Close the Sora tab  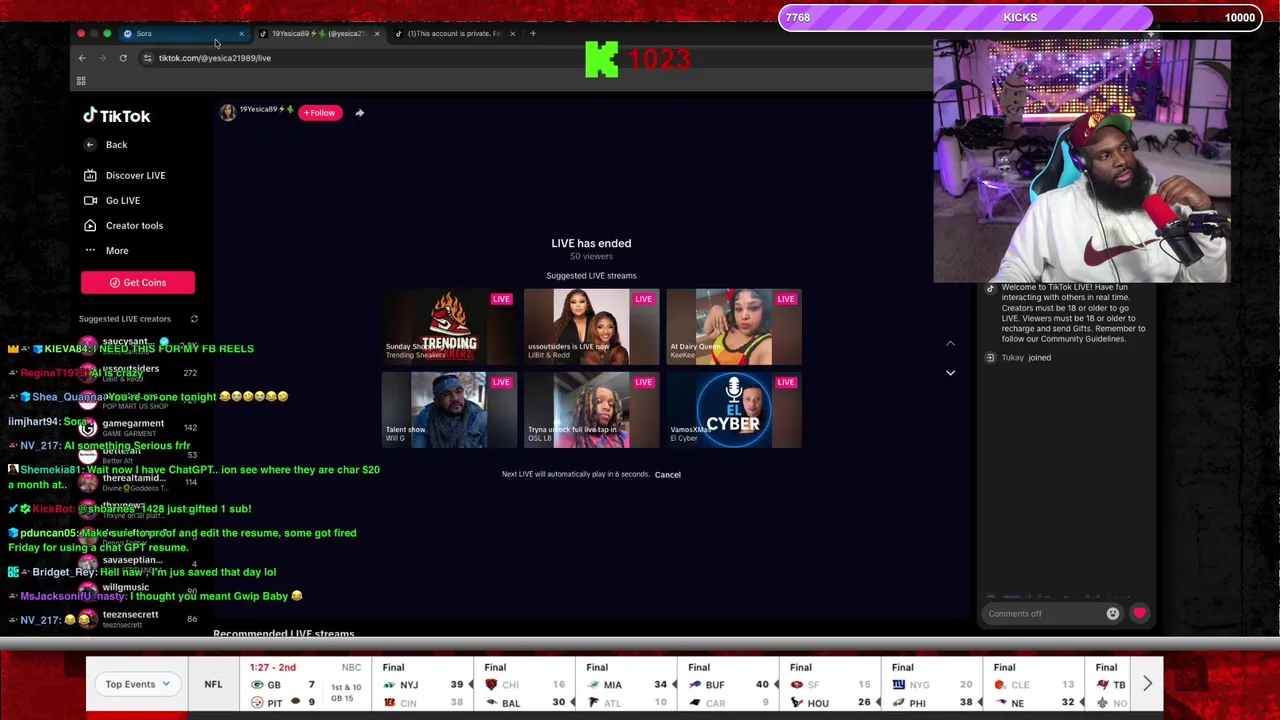pos(241,34)
